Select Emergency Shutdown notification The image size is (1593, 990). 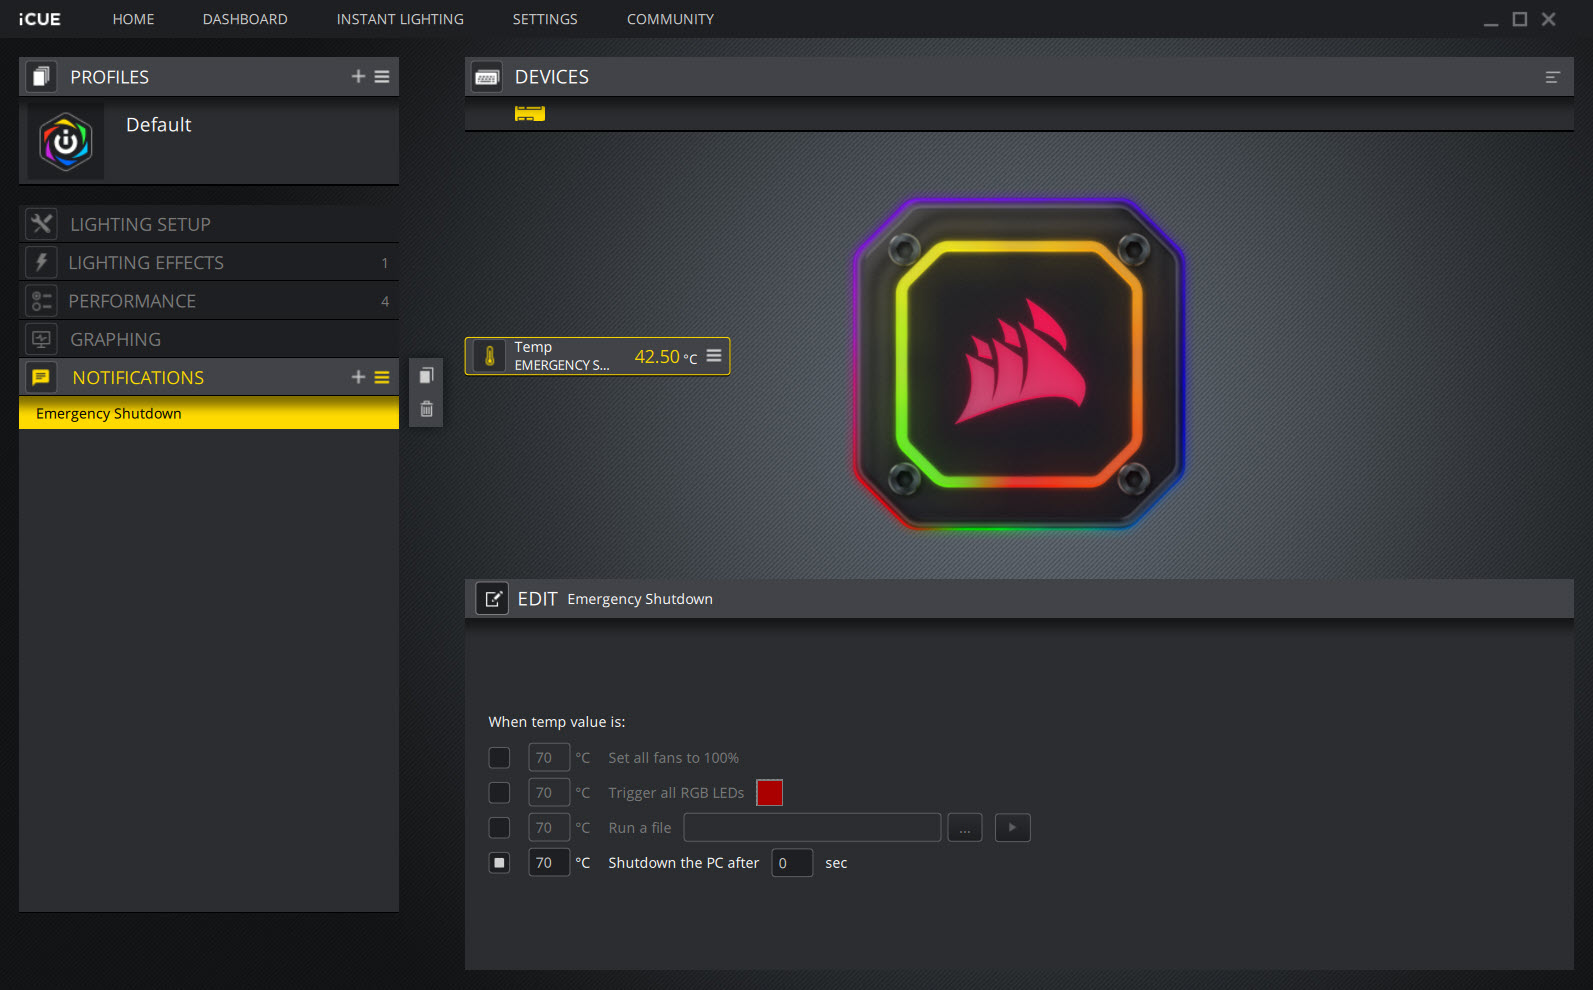click(x=209, y=413)
